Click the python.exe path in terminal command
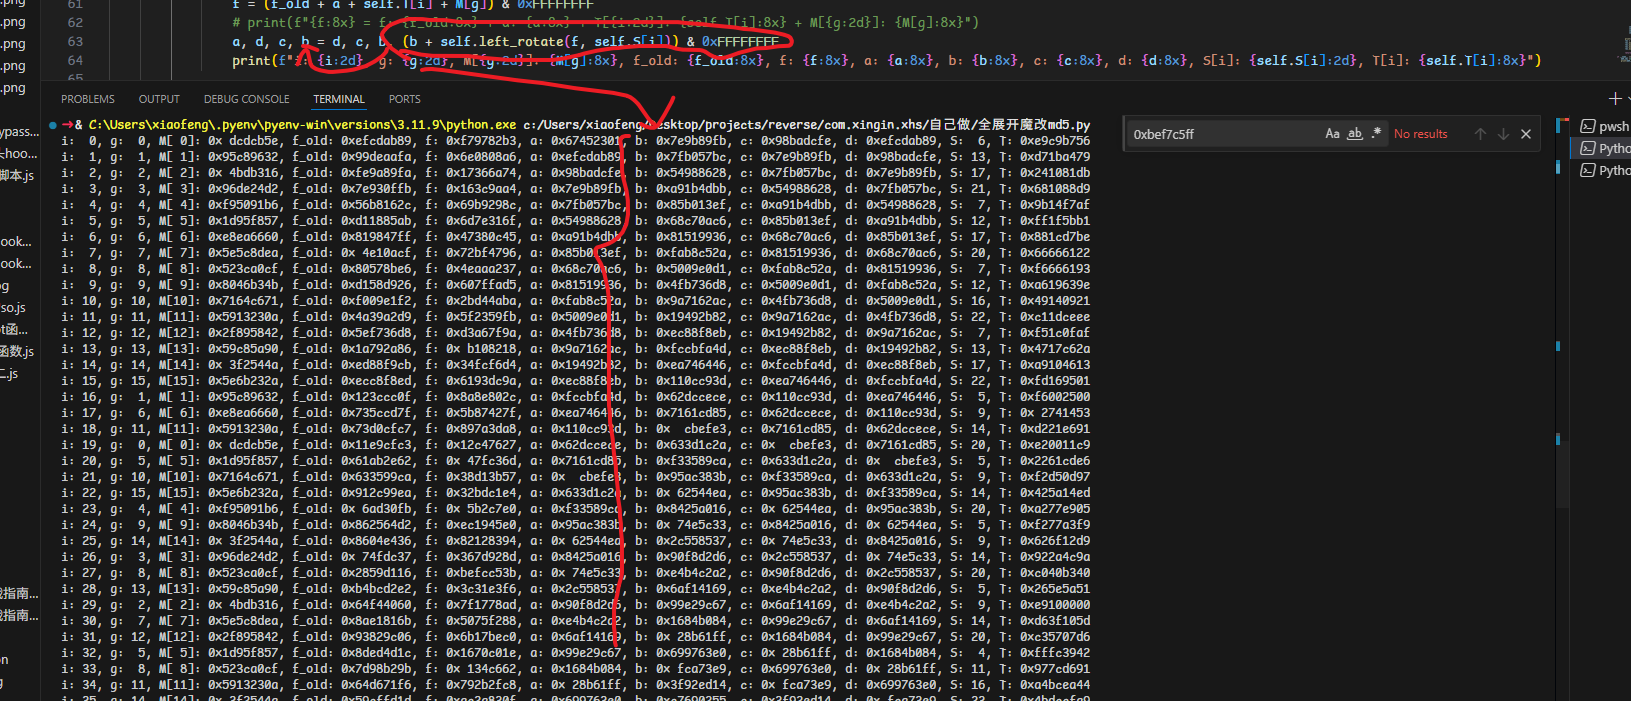1631x701 pixels. click(303, 125)
